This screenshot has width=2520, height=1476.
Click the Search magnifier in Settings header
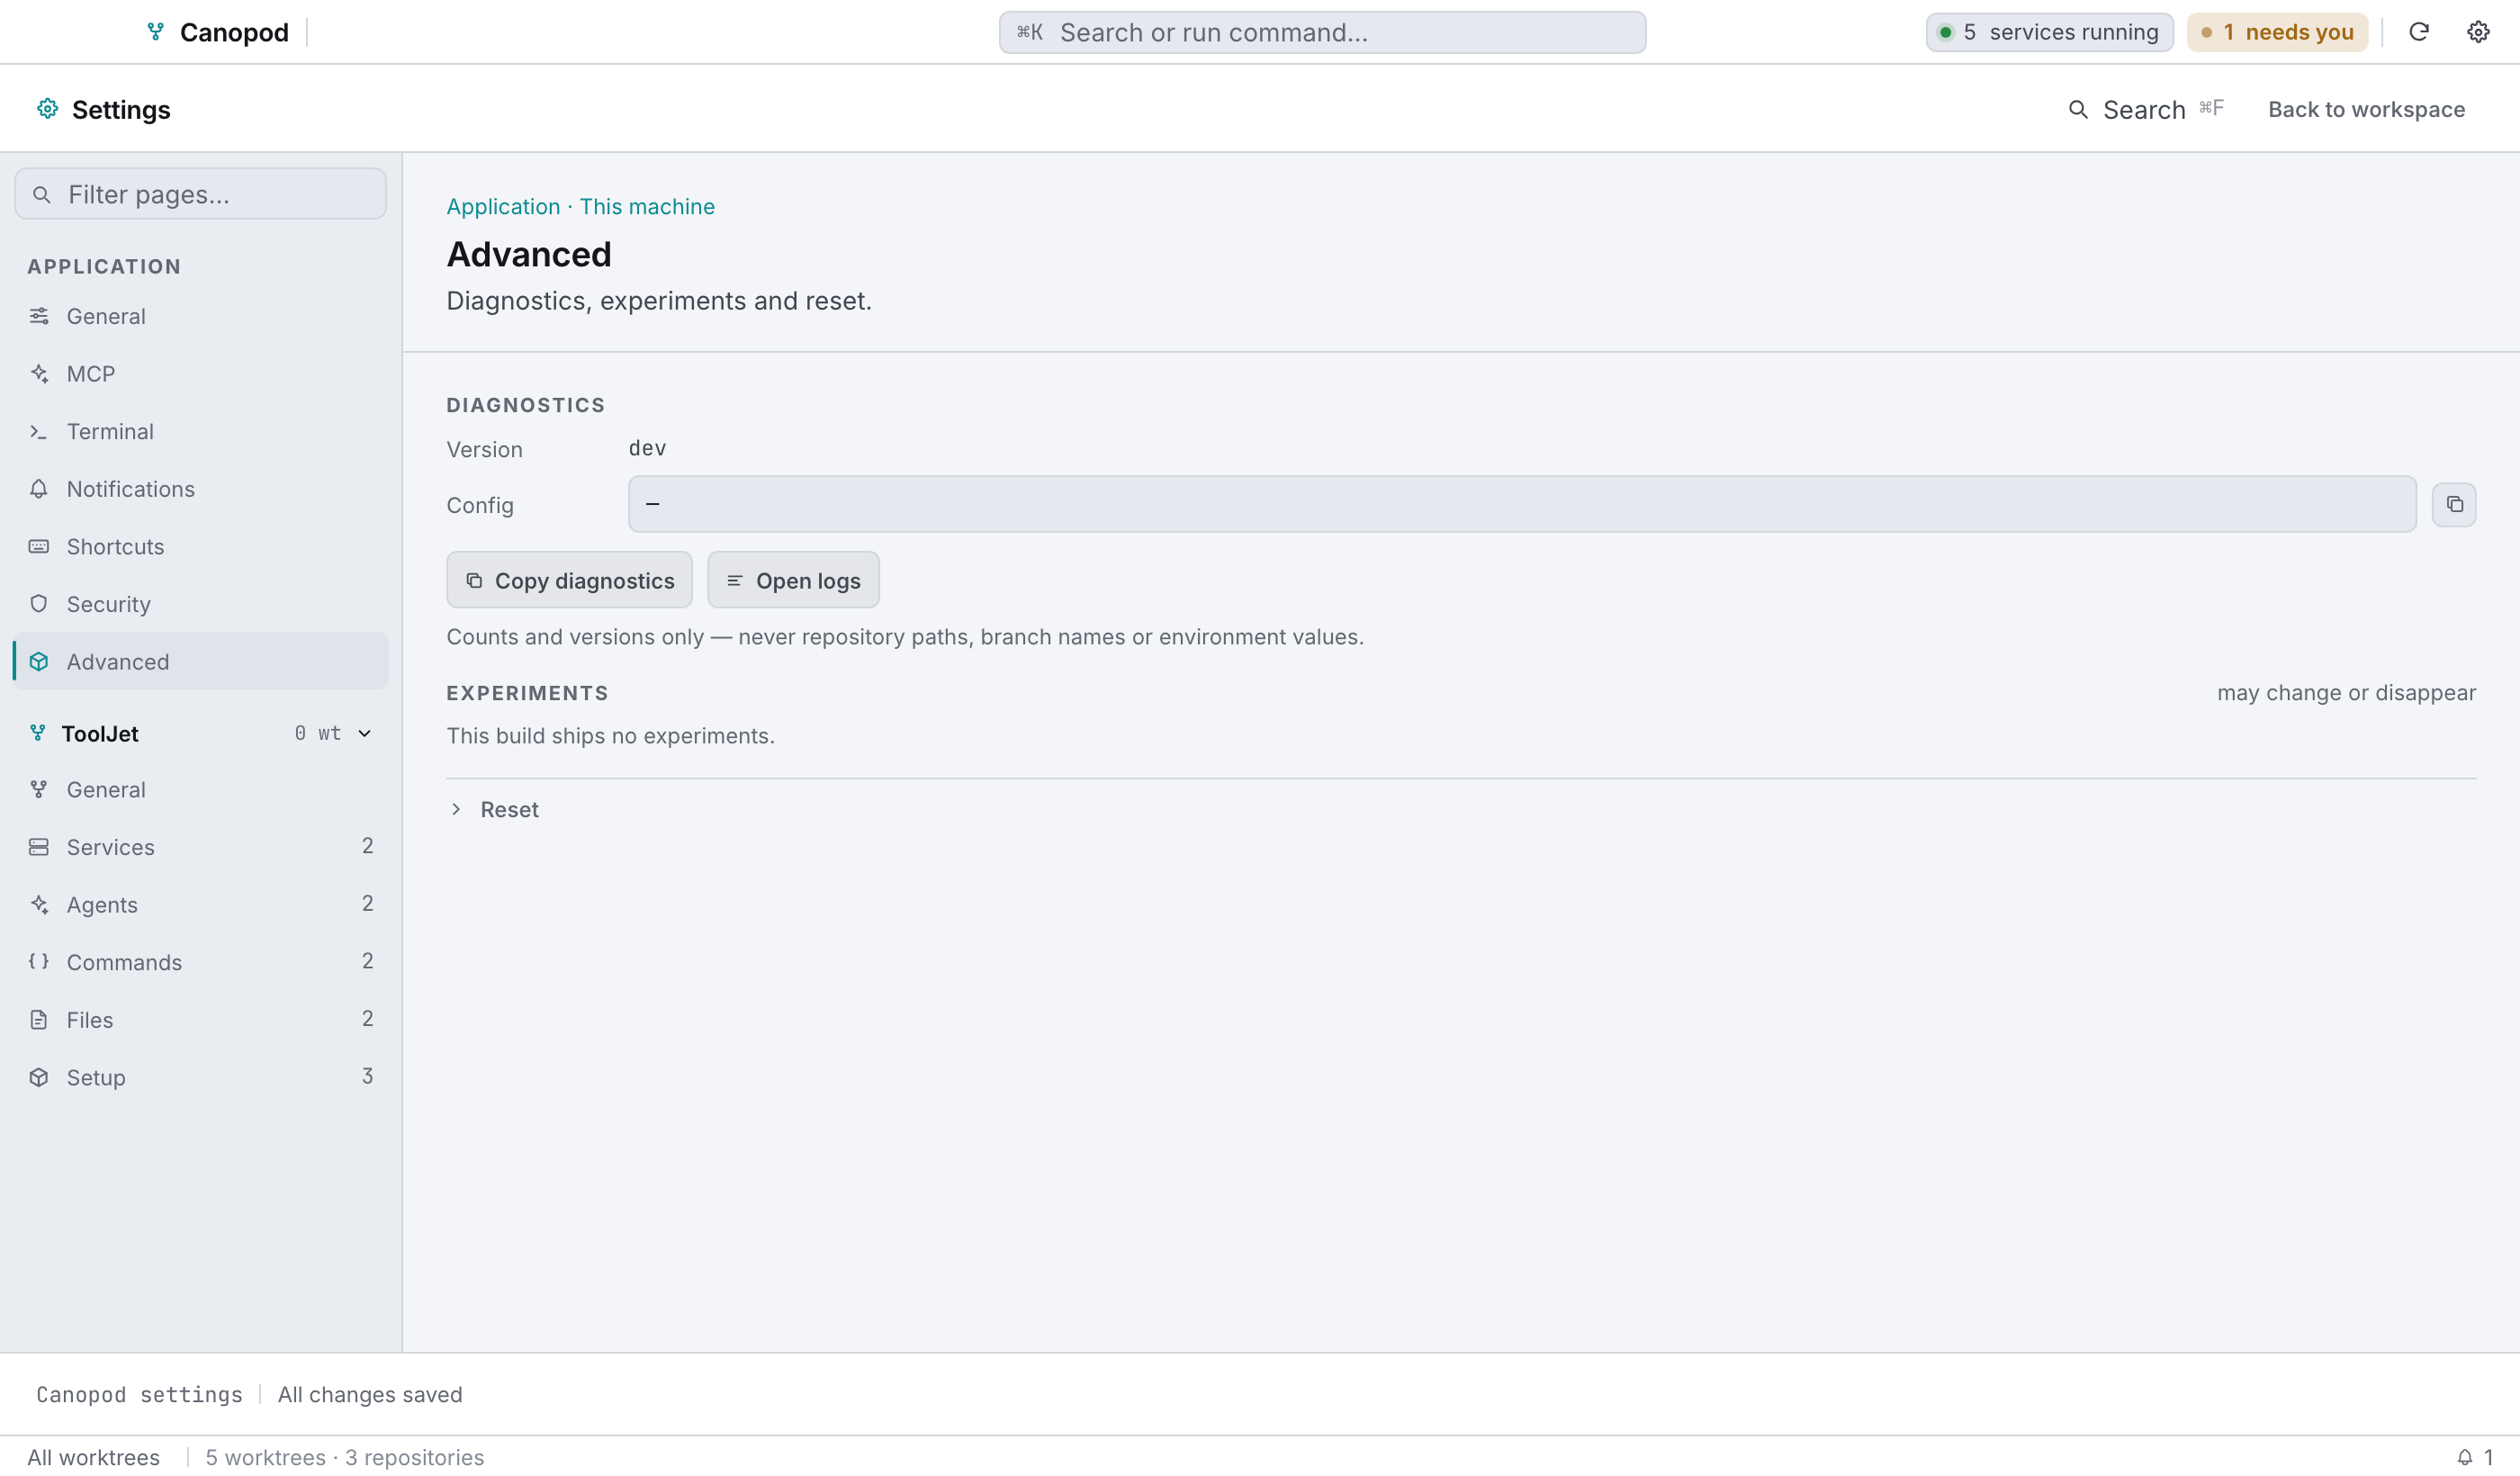pos(2078,109)
